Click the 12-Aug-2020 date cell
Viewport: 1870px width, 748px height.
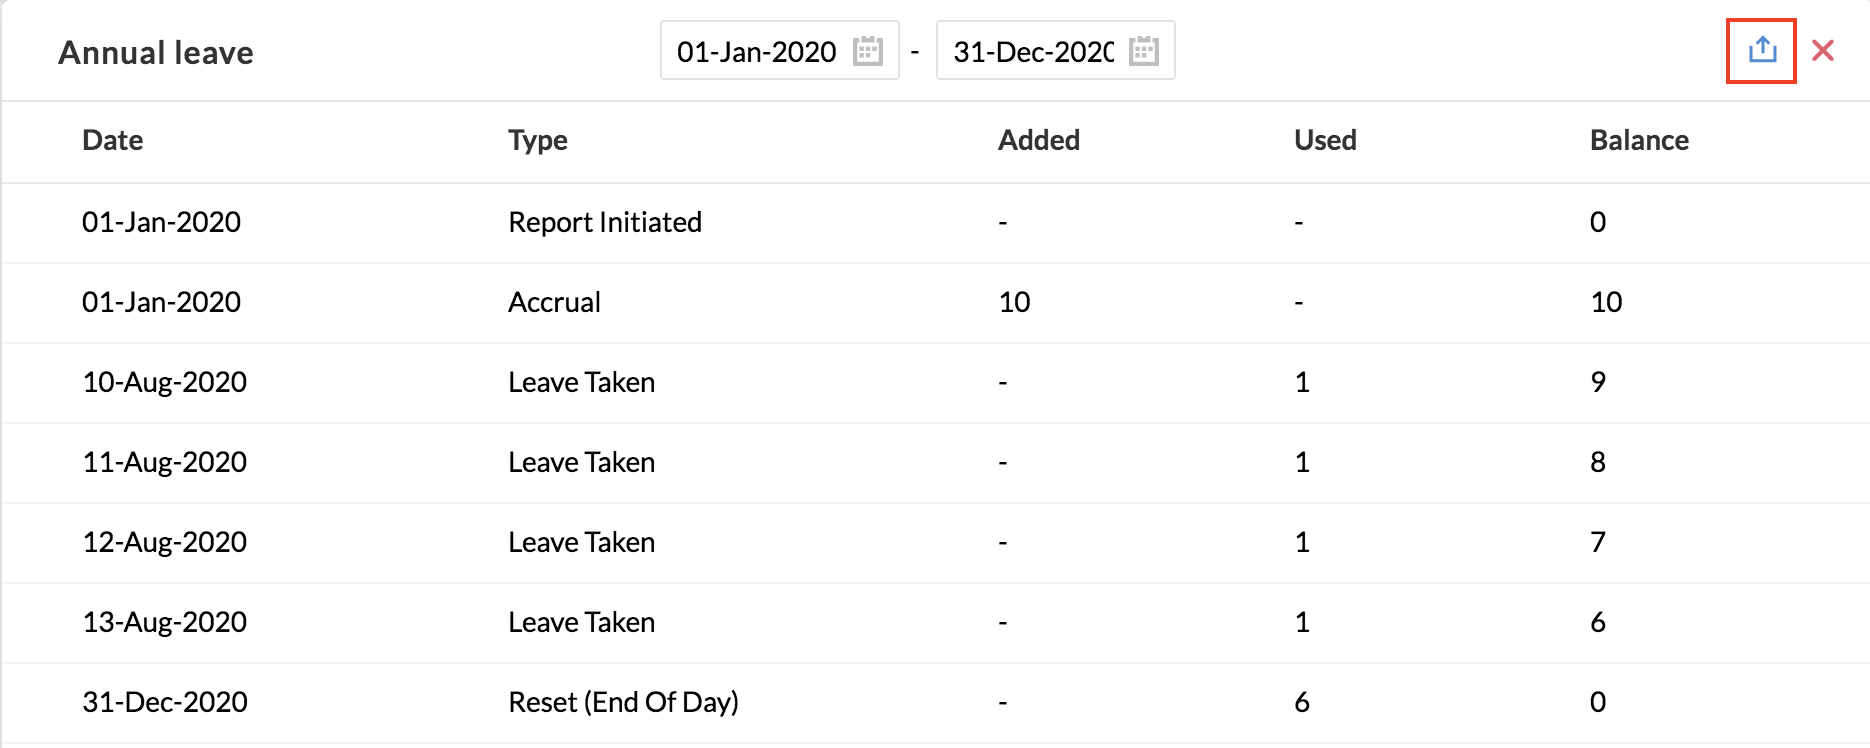(x=164, y=542)
